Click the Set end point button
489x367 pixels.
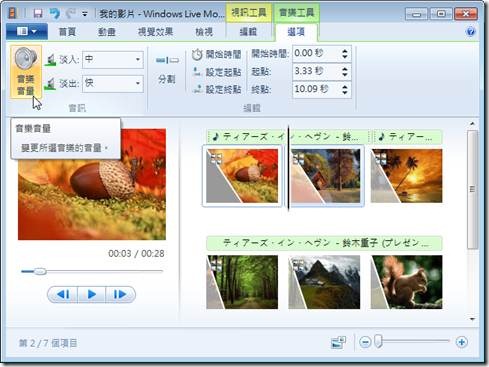217,89
